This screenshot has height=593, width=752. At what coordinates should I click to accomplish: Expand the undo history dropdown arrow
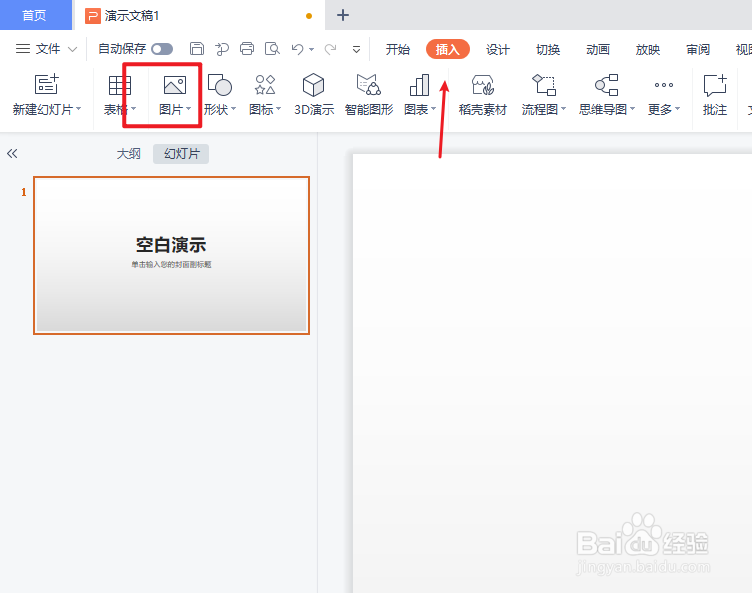point(312,49)
